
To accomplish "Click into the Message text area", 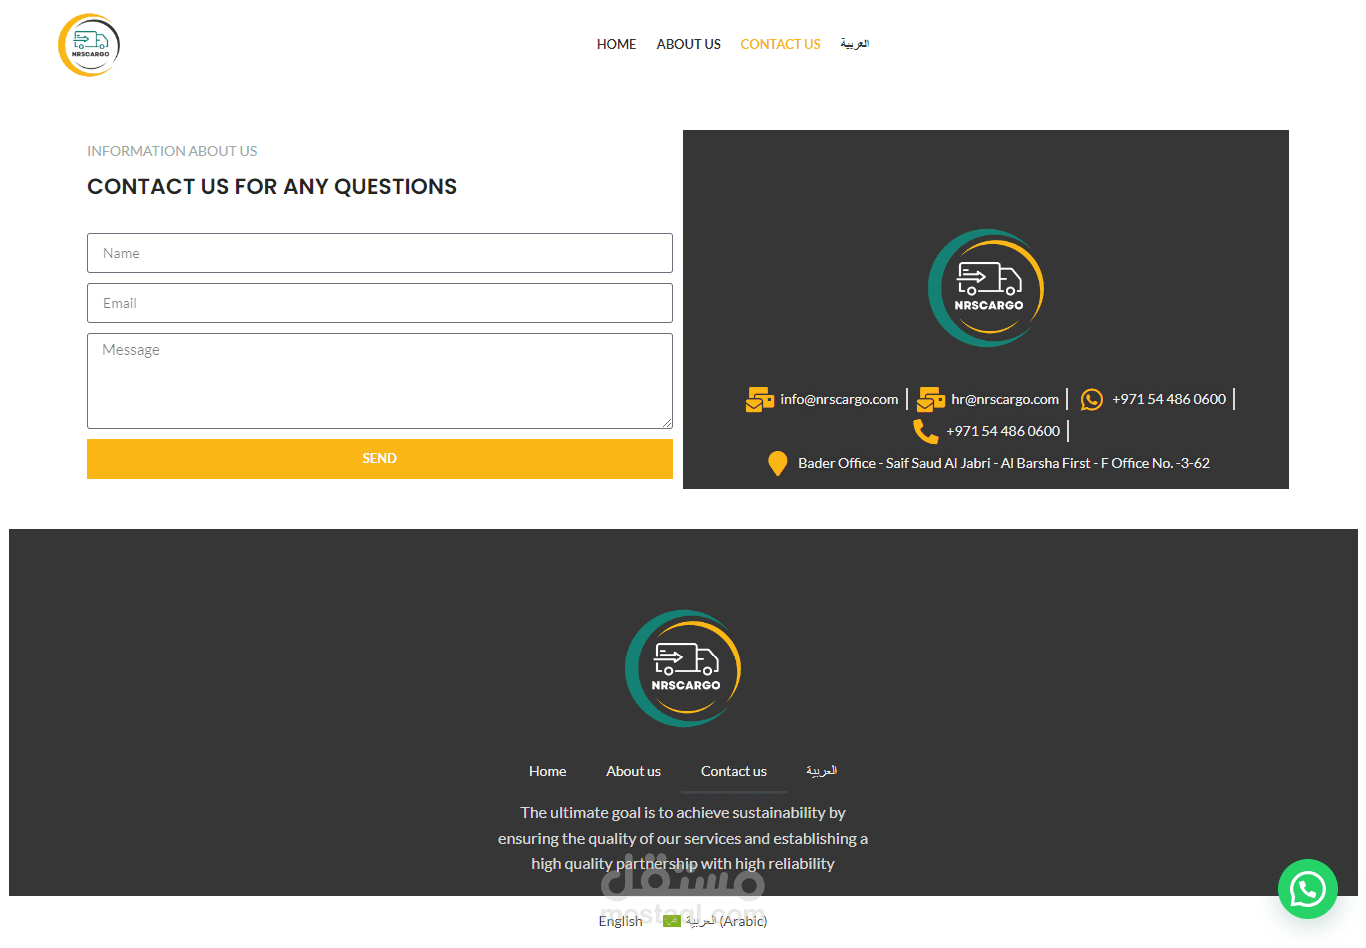I will pos(380,381).
